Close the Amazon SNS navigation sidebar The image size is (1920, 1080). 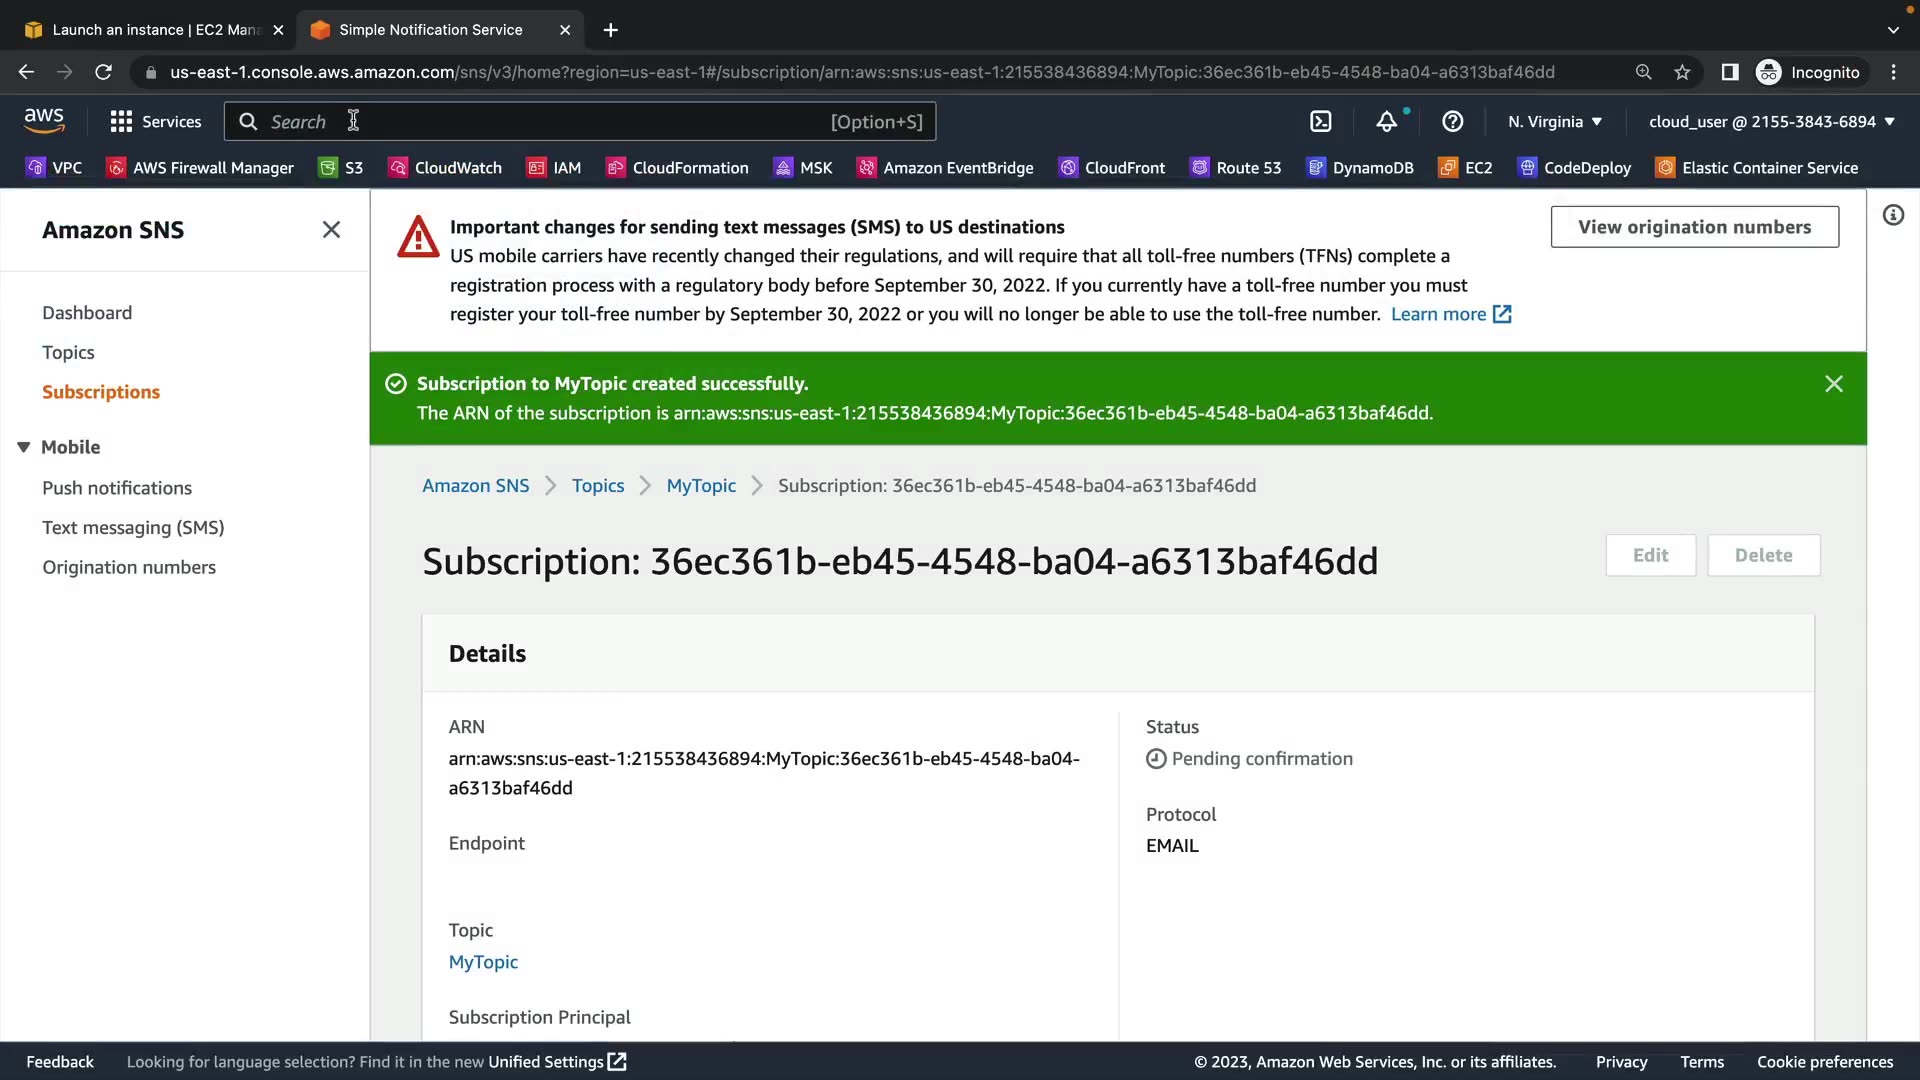coord(331,230)
